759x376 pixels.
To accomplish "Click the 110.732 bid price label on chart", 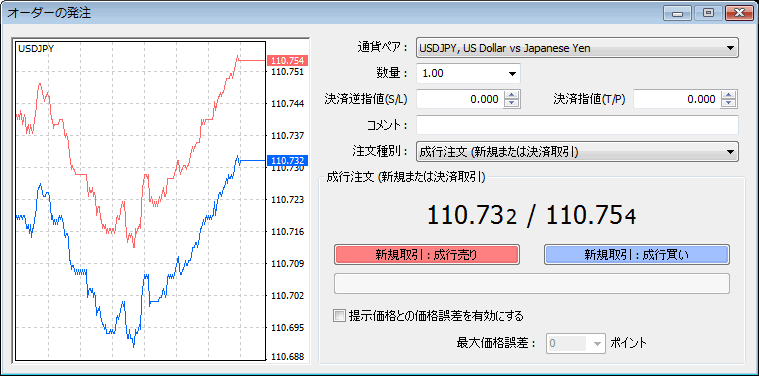I will tap(288, 160).
